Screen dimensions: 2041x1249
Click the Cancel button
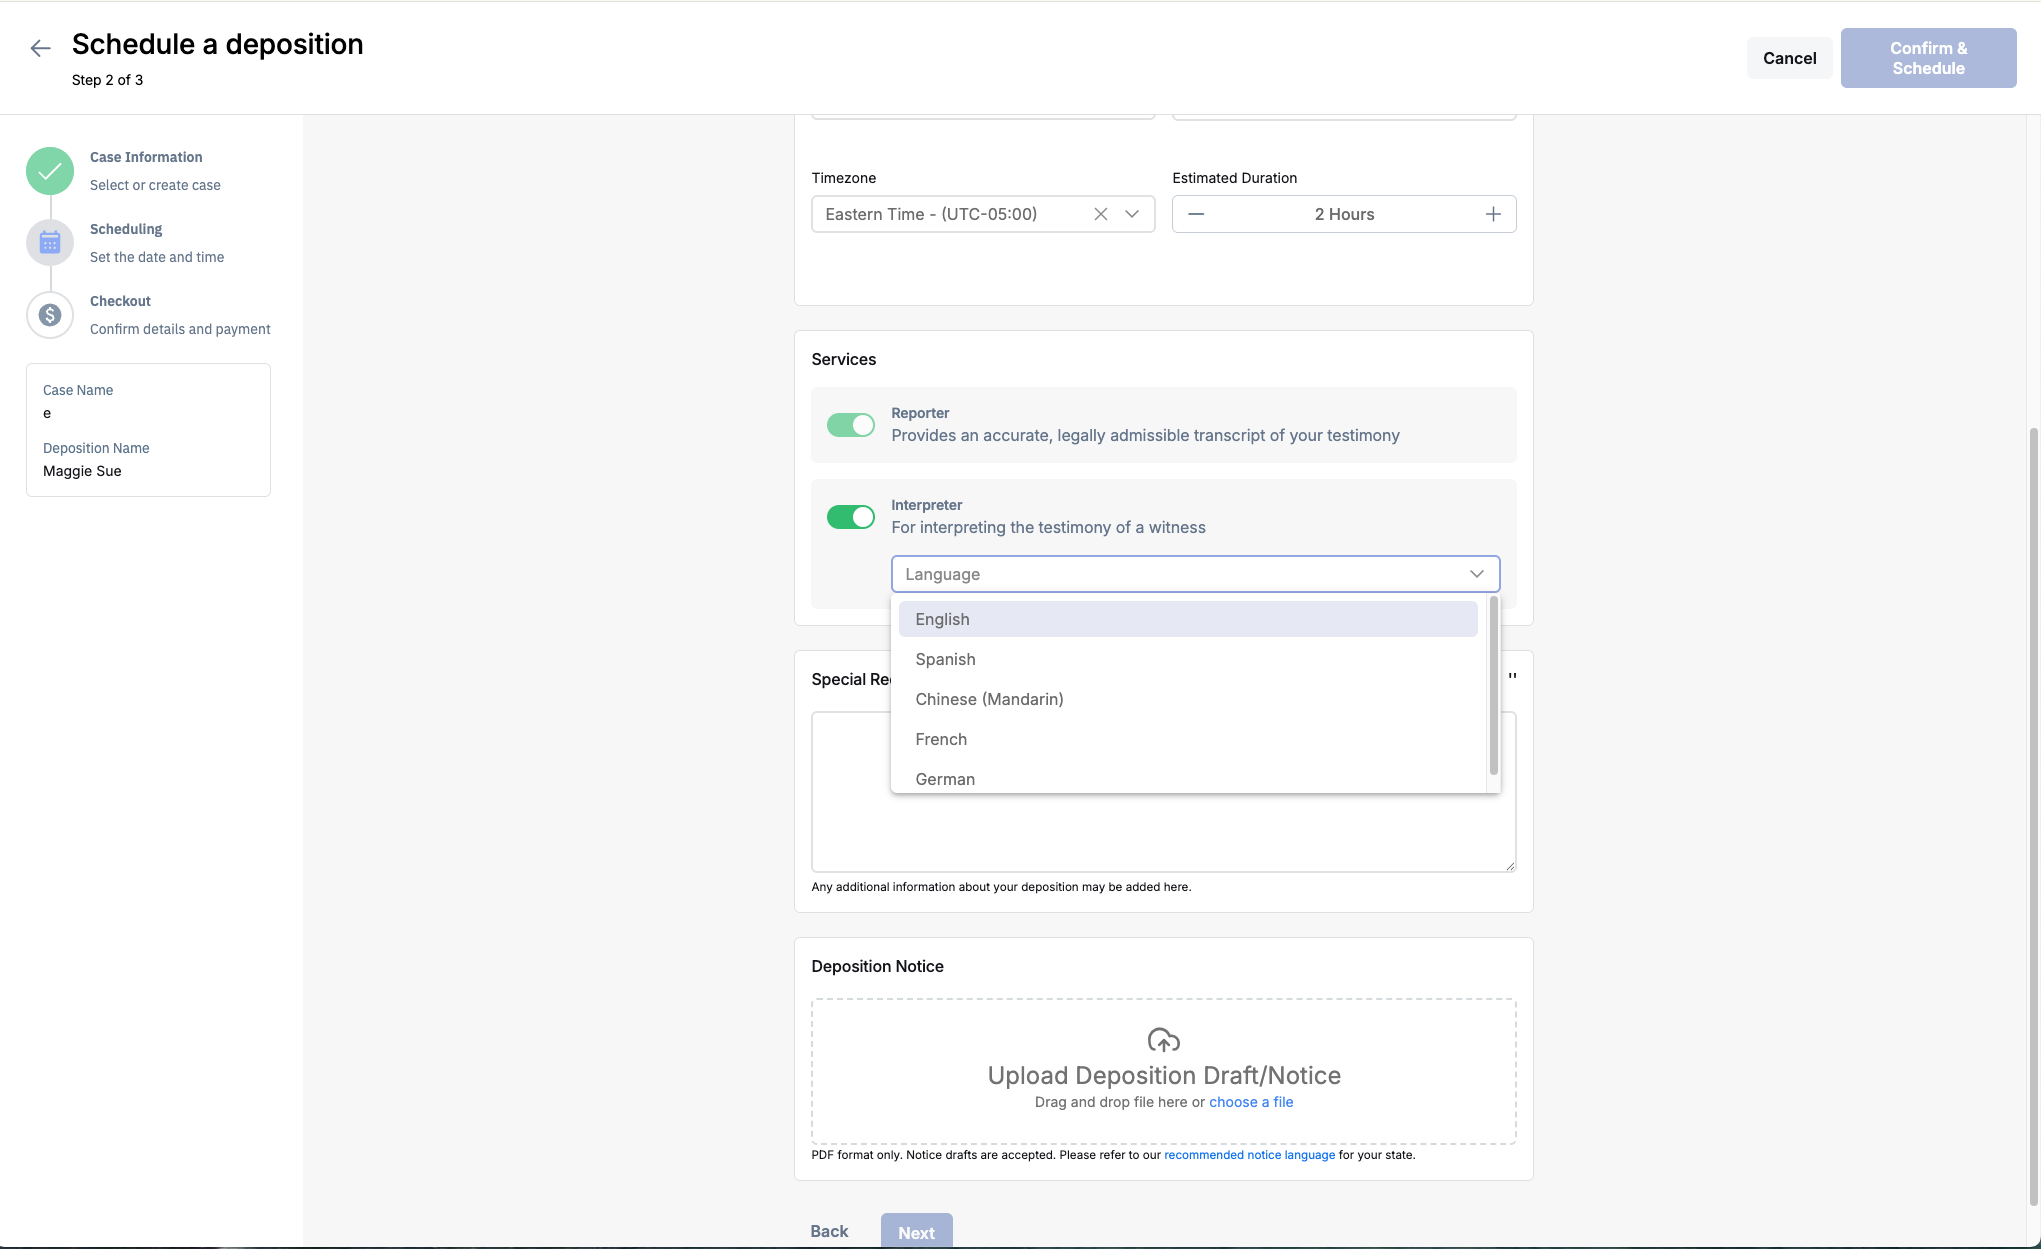click(1789, 58)
